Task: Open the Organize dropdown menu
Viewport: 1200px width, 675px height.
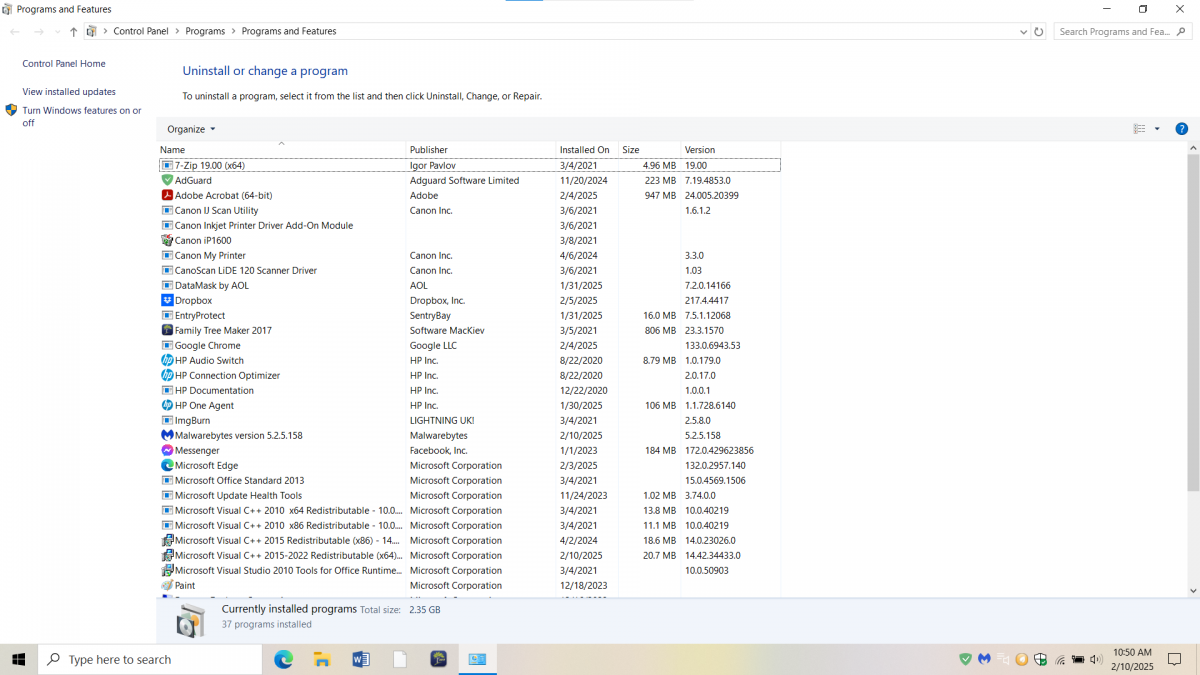Action: [191, 129]
